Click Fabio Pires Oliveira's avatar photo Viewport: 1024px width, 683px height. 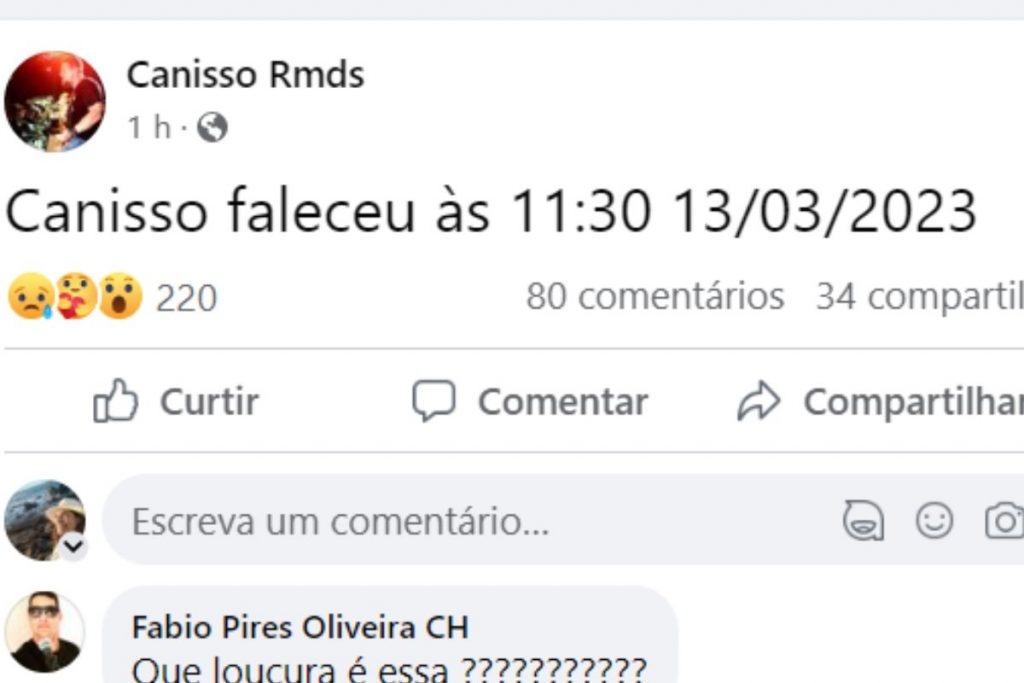coord(45,632)
